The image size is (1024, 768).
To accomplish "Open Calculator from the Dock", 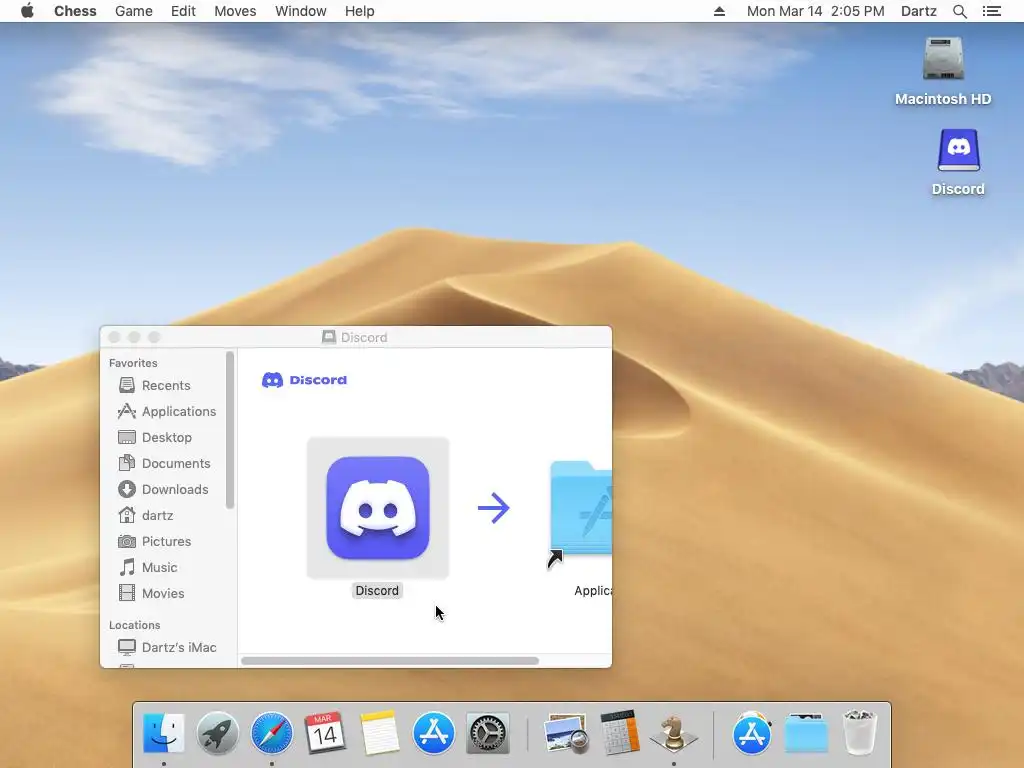I will pos(620,733).
